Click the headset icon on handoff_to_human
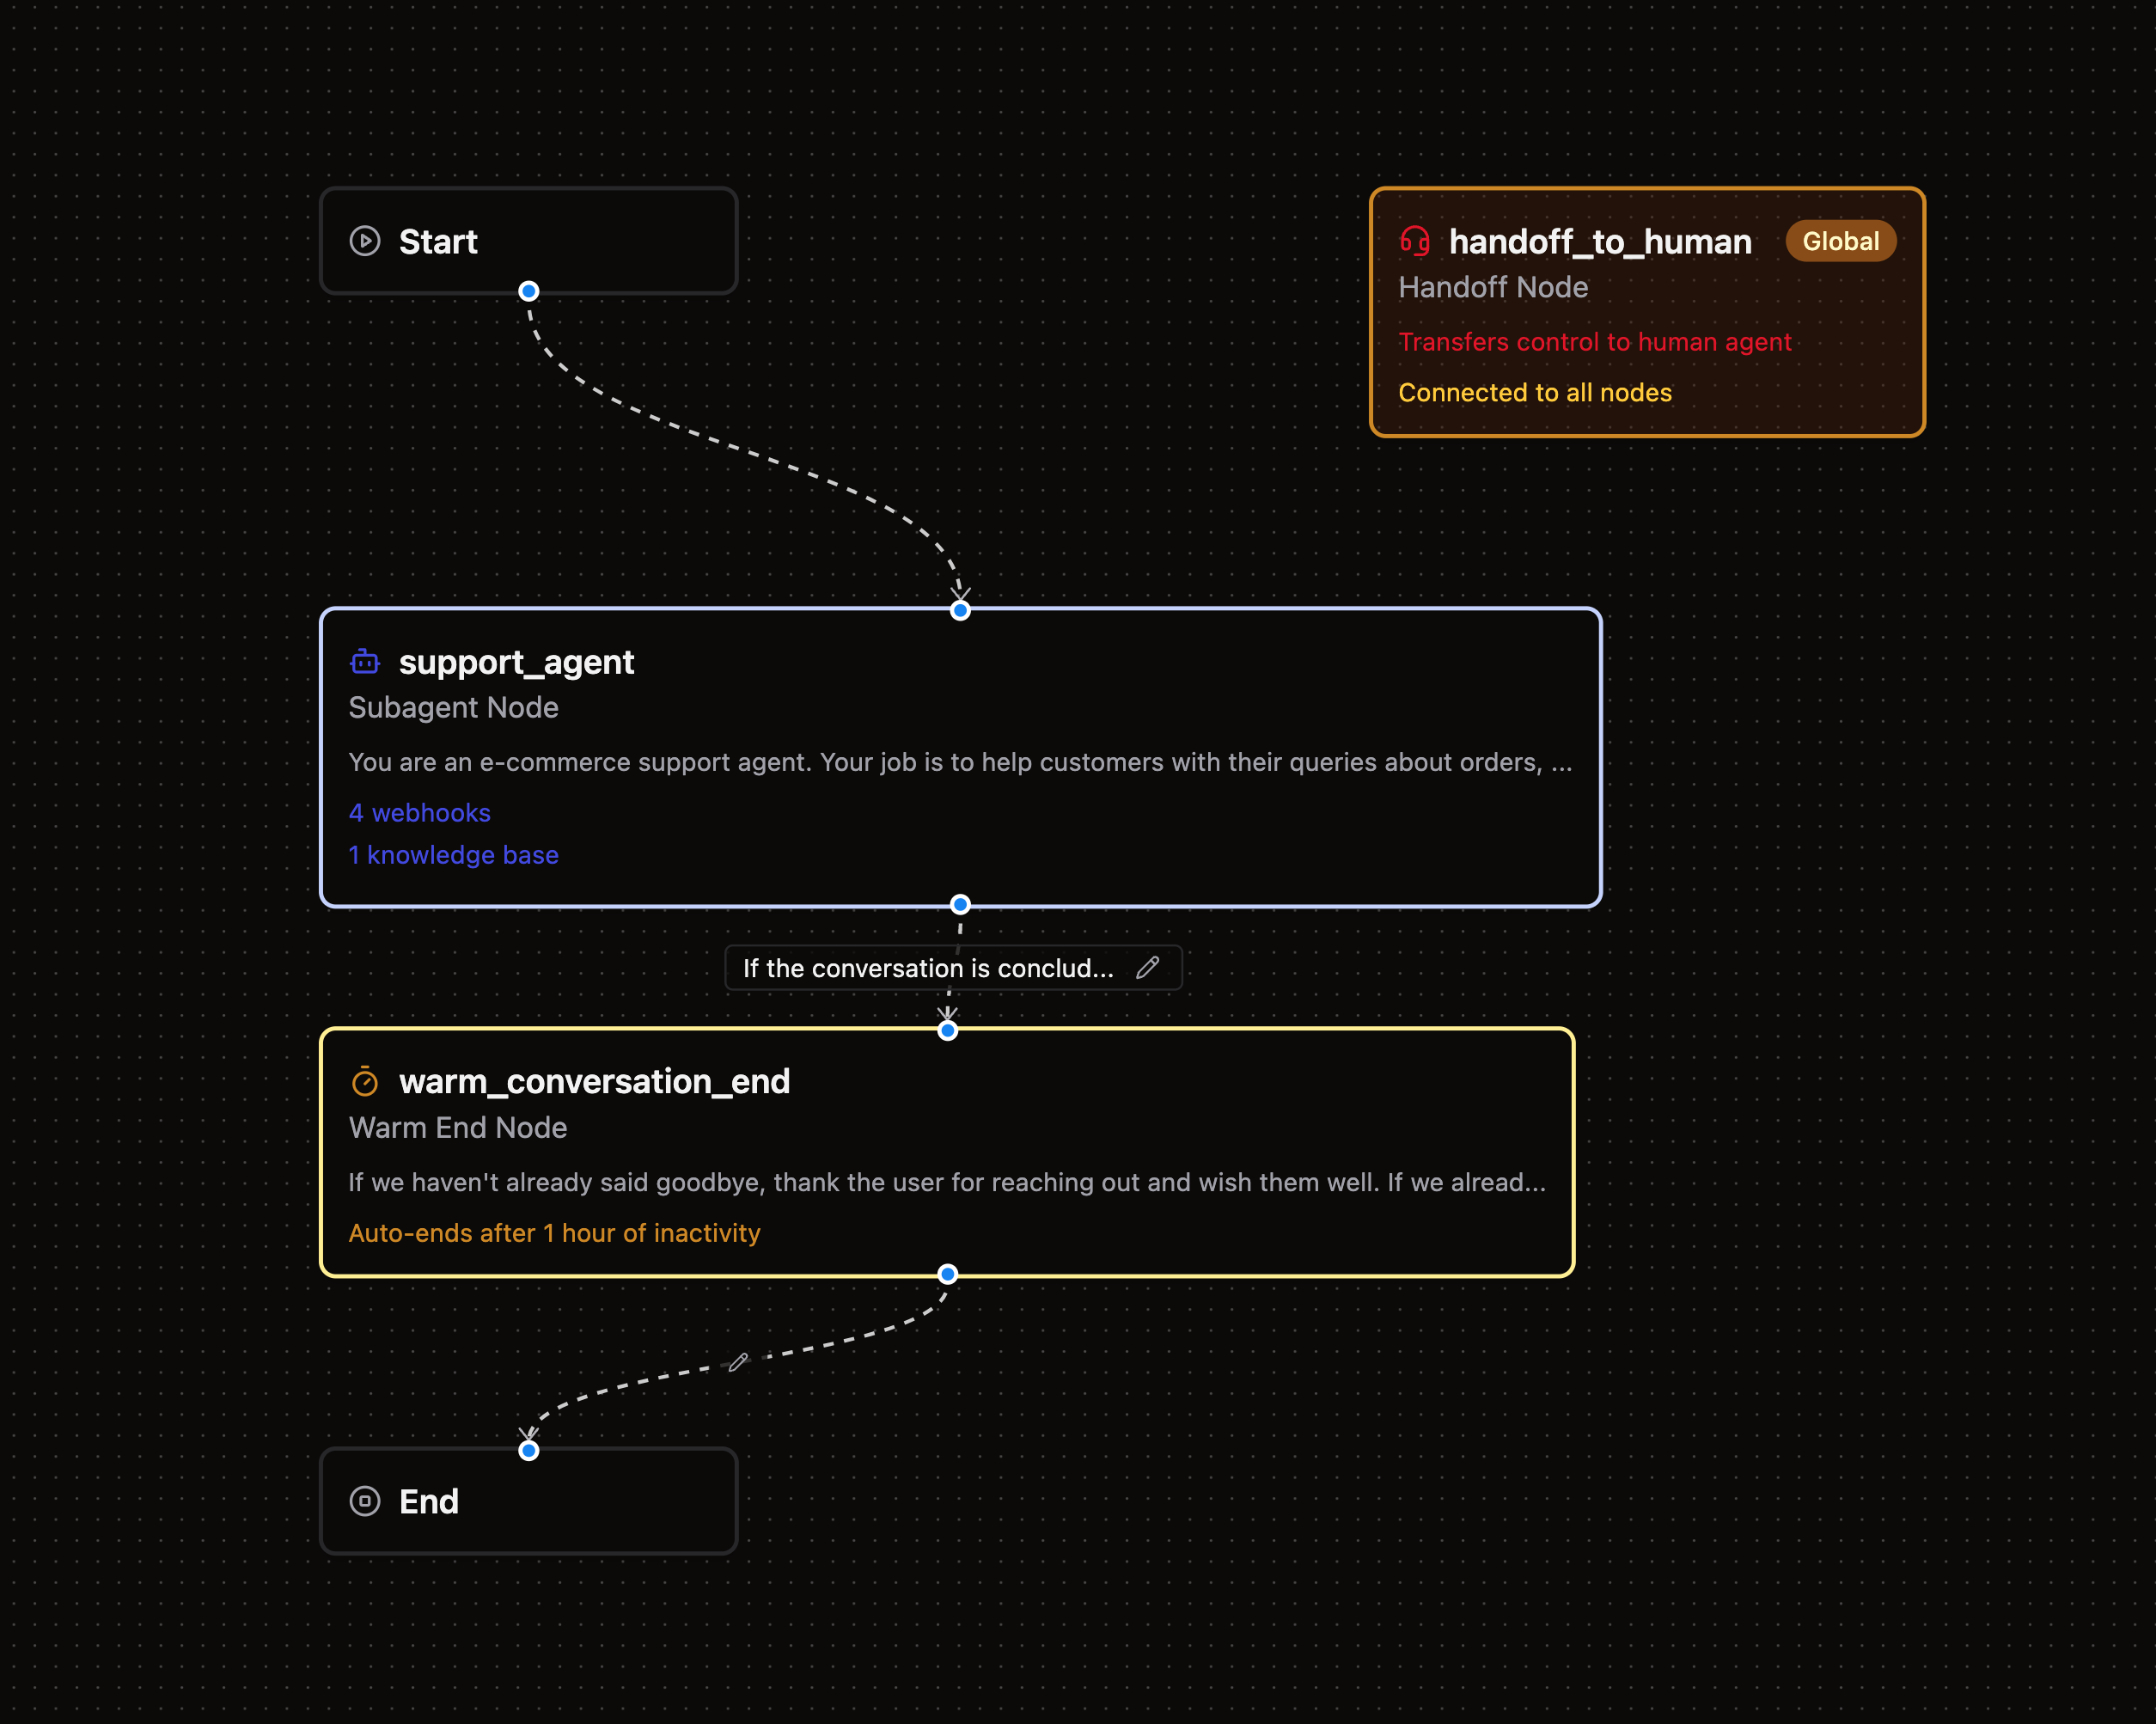2156x1724 pixels. pos(1414,241)
